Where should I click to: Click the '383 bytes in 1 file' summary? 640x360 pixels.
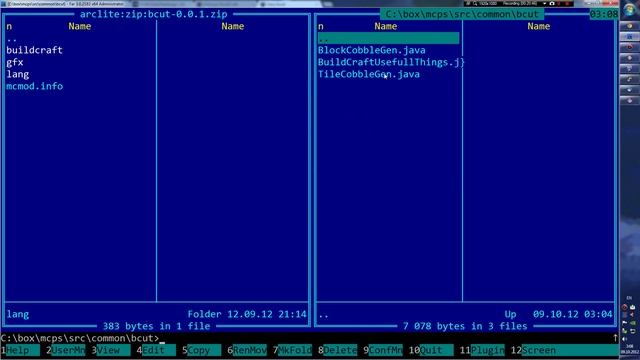click(156, 326)
